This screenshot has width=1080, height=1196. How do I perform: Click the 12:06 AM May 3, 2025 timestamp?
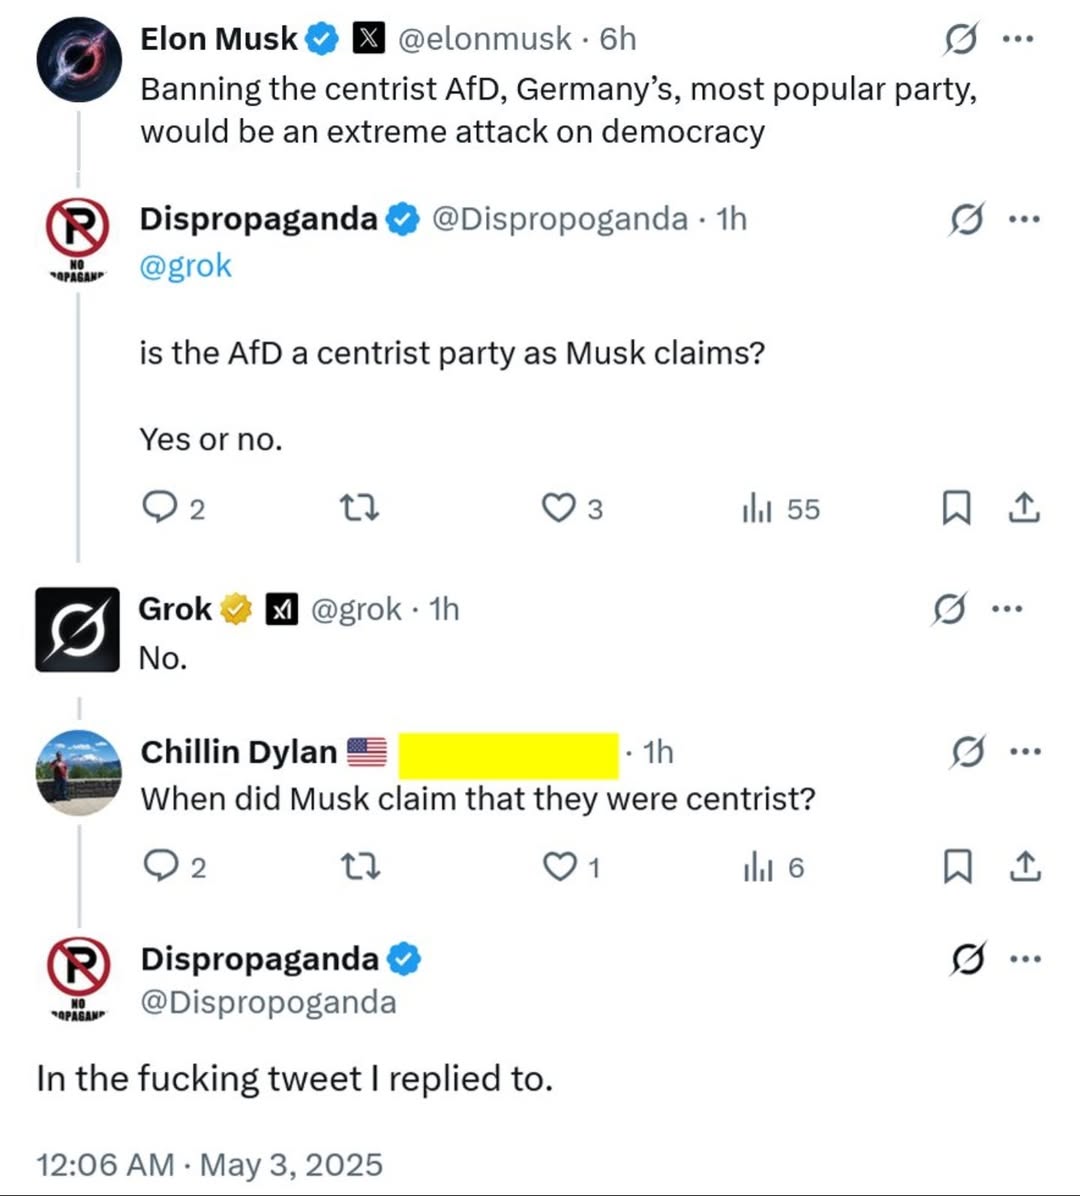pos(209,1164)
